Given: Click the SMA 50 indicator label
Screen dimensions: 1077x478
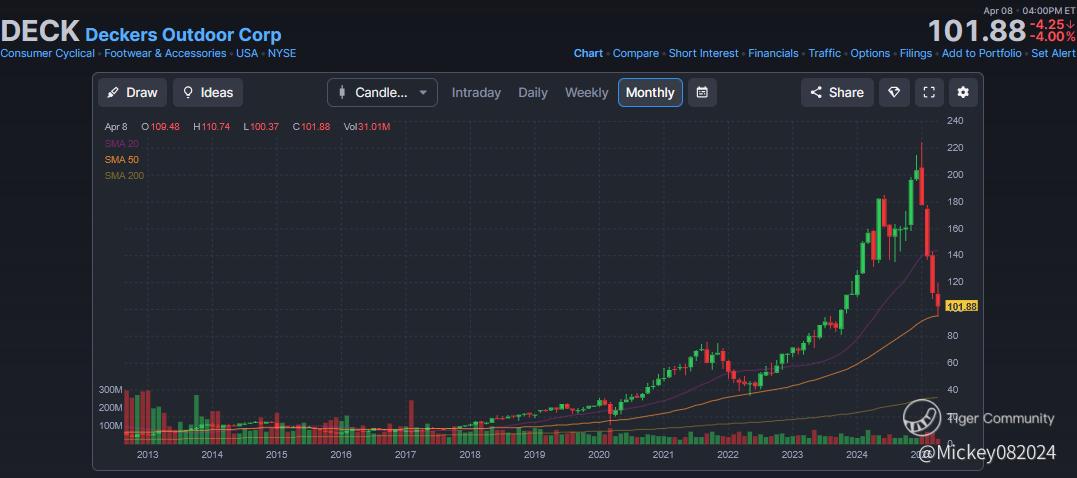Looking at the screenshot, I should (122, 159).
